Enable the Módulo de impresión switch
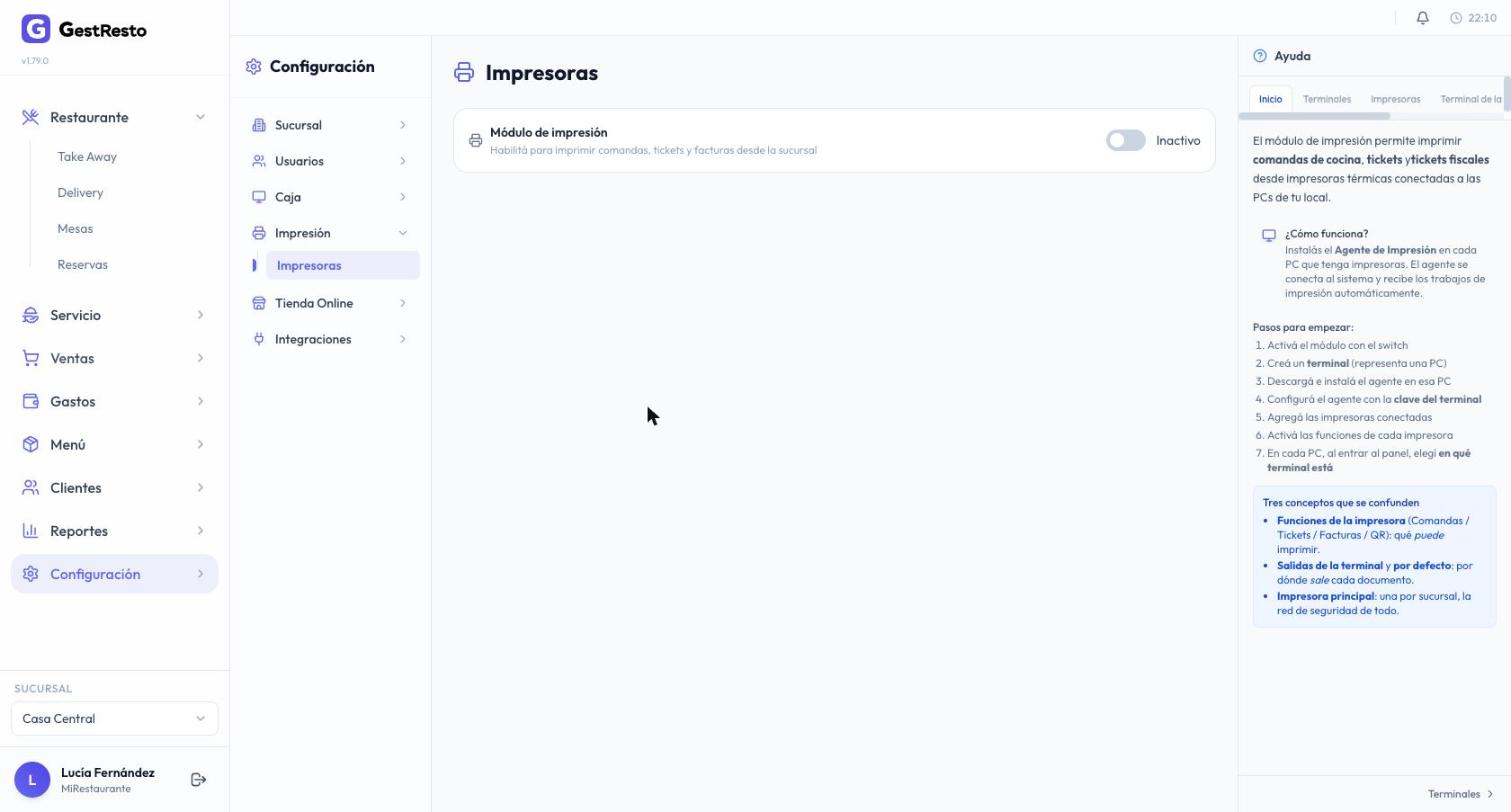Screen dimensions: 1511x812 pyautogui.click(x=1125, y=141)
